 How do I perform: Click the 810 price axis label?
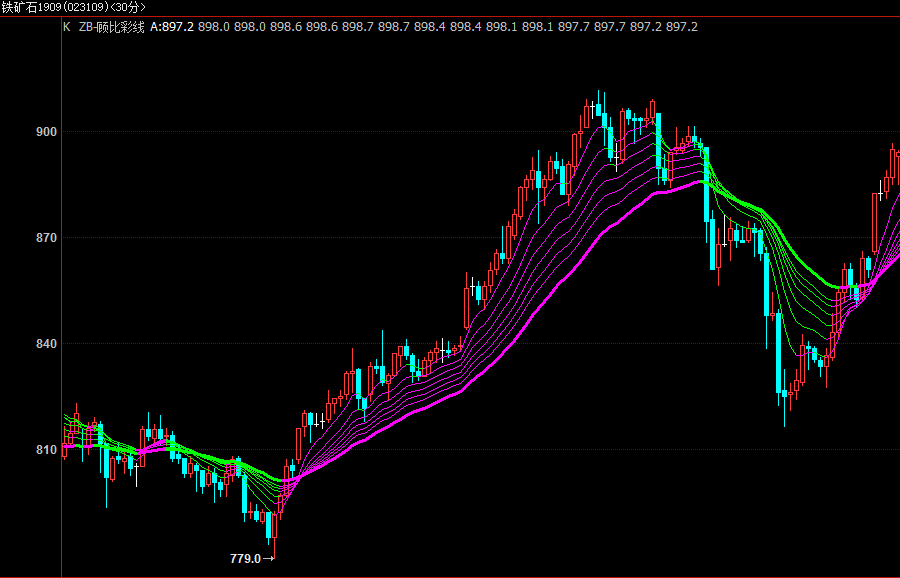tap(46, 449)
